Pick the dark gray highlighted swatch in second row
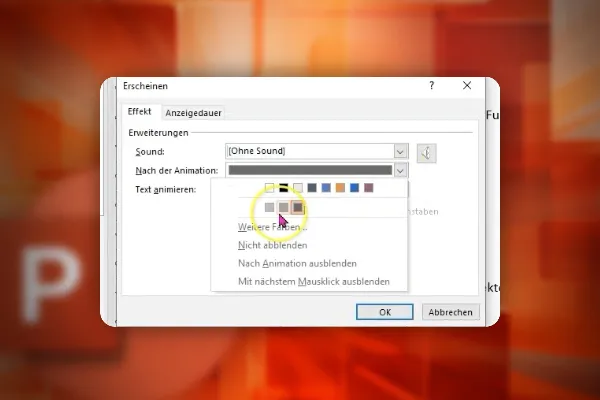Viewport: 600px width, 400px height. pyautogui.click(x=298, y=207)
